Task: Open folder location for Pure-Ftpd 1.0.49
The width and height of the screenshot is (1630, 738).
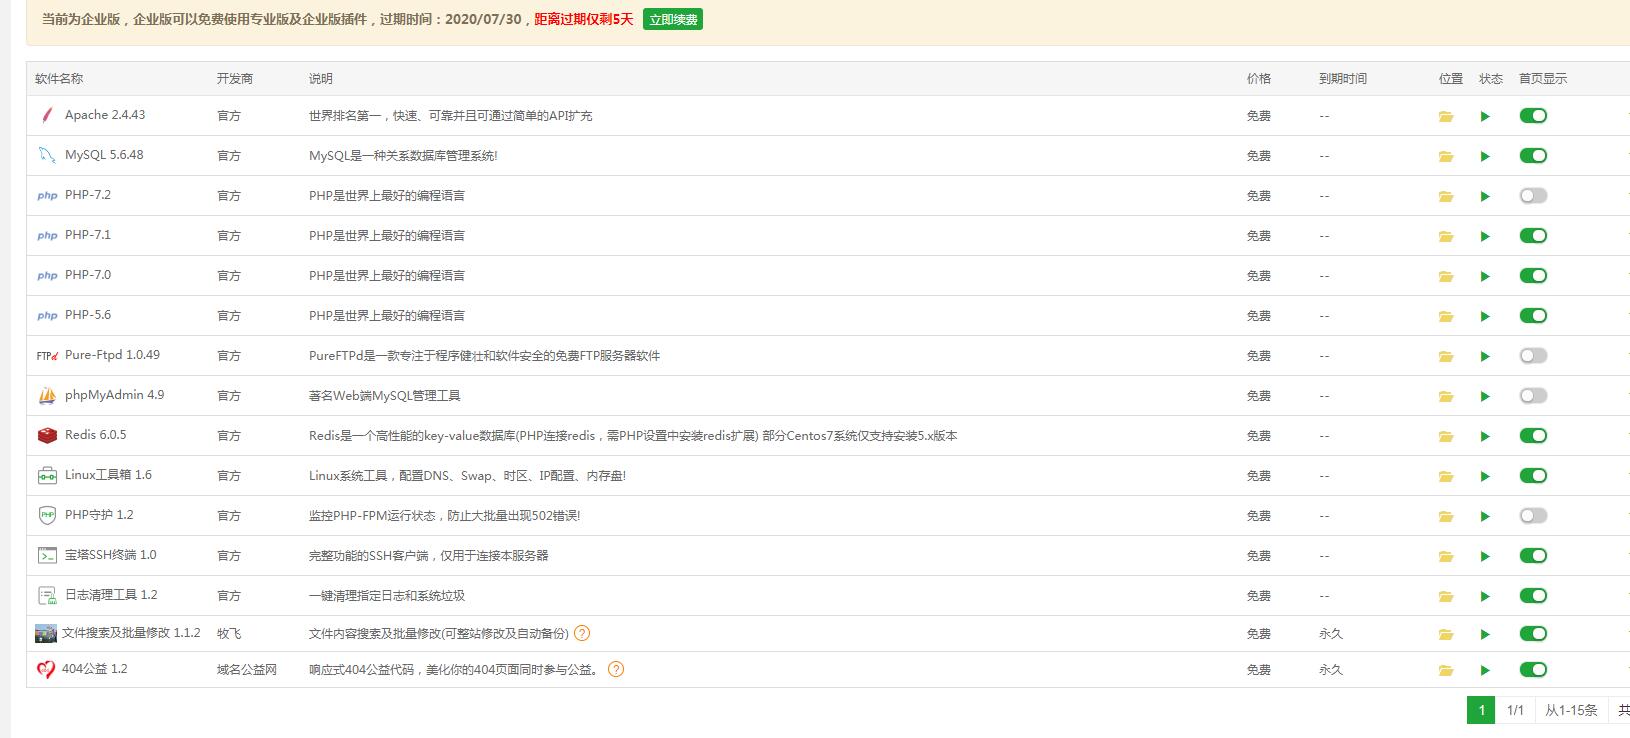Action: (x=1445, y=356)
